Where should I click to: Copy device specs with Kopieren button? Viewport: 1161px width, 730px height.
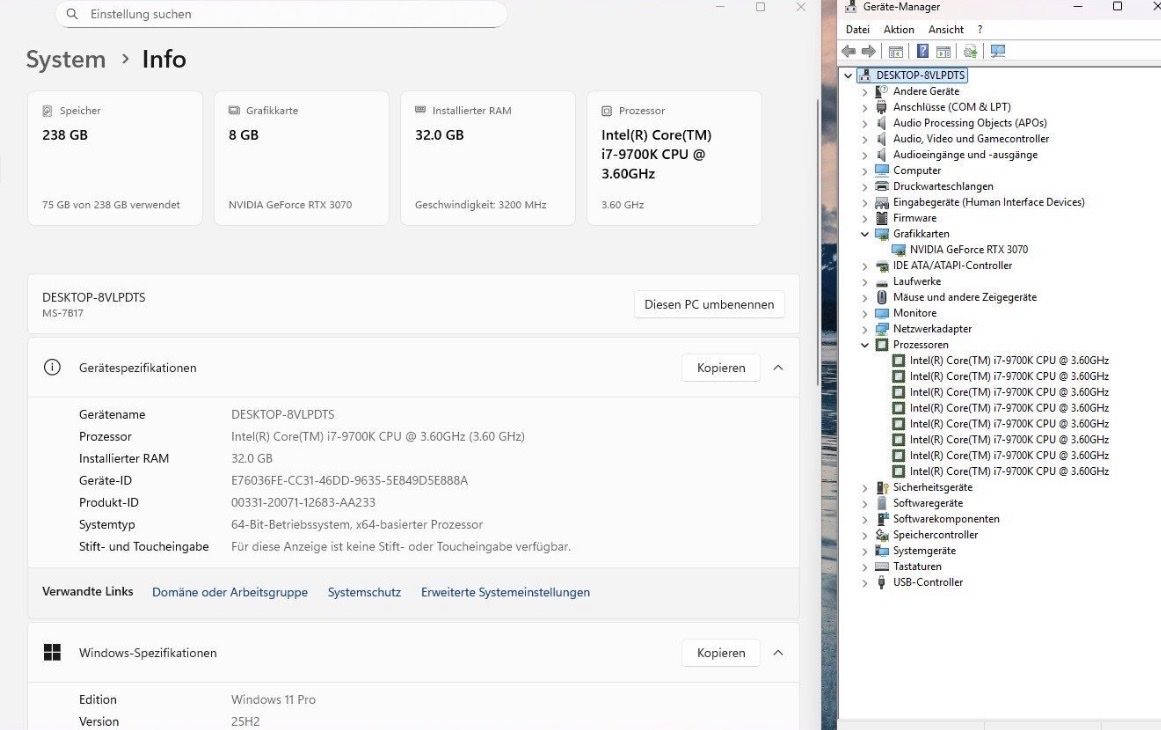[x=721, y=368]
